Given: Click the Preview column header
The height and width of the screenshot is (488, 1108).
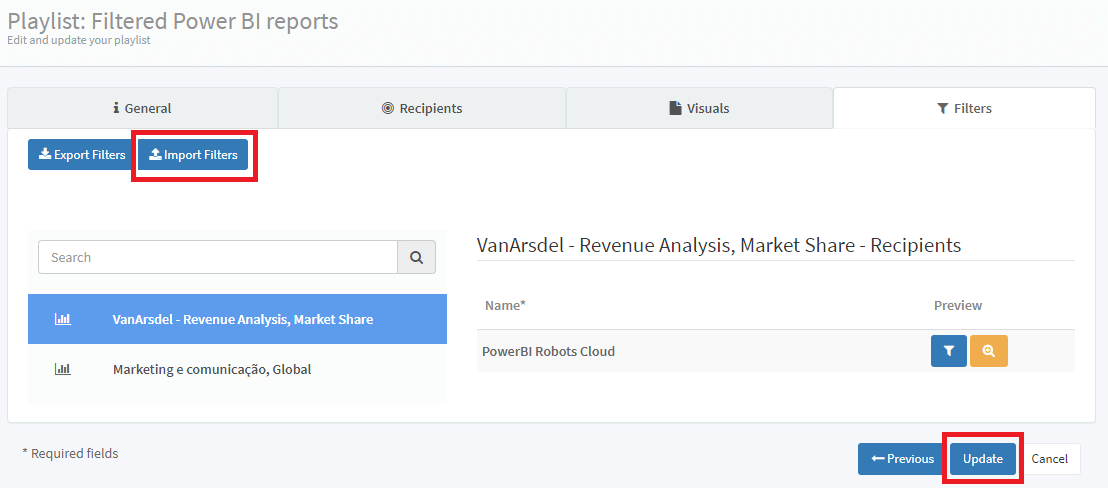Looking at the screenshot, I should [x=957, y=305].
